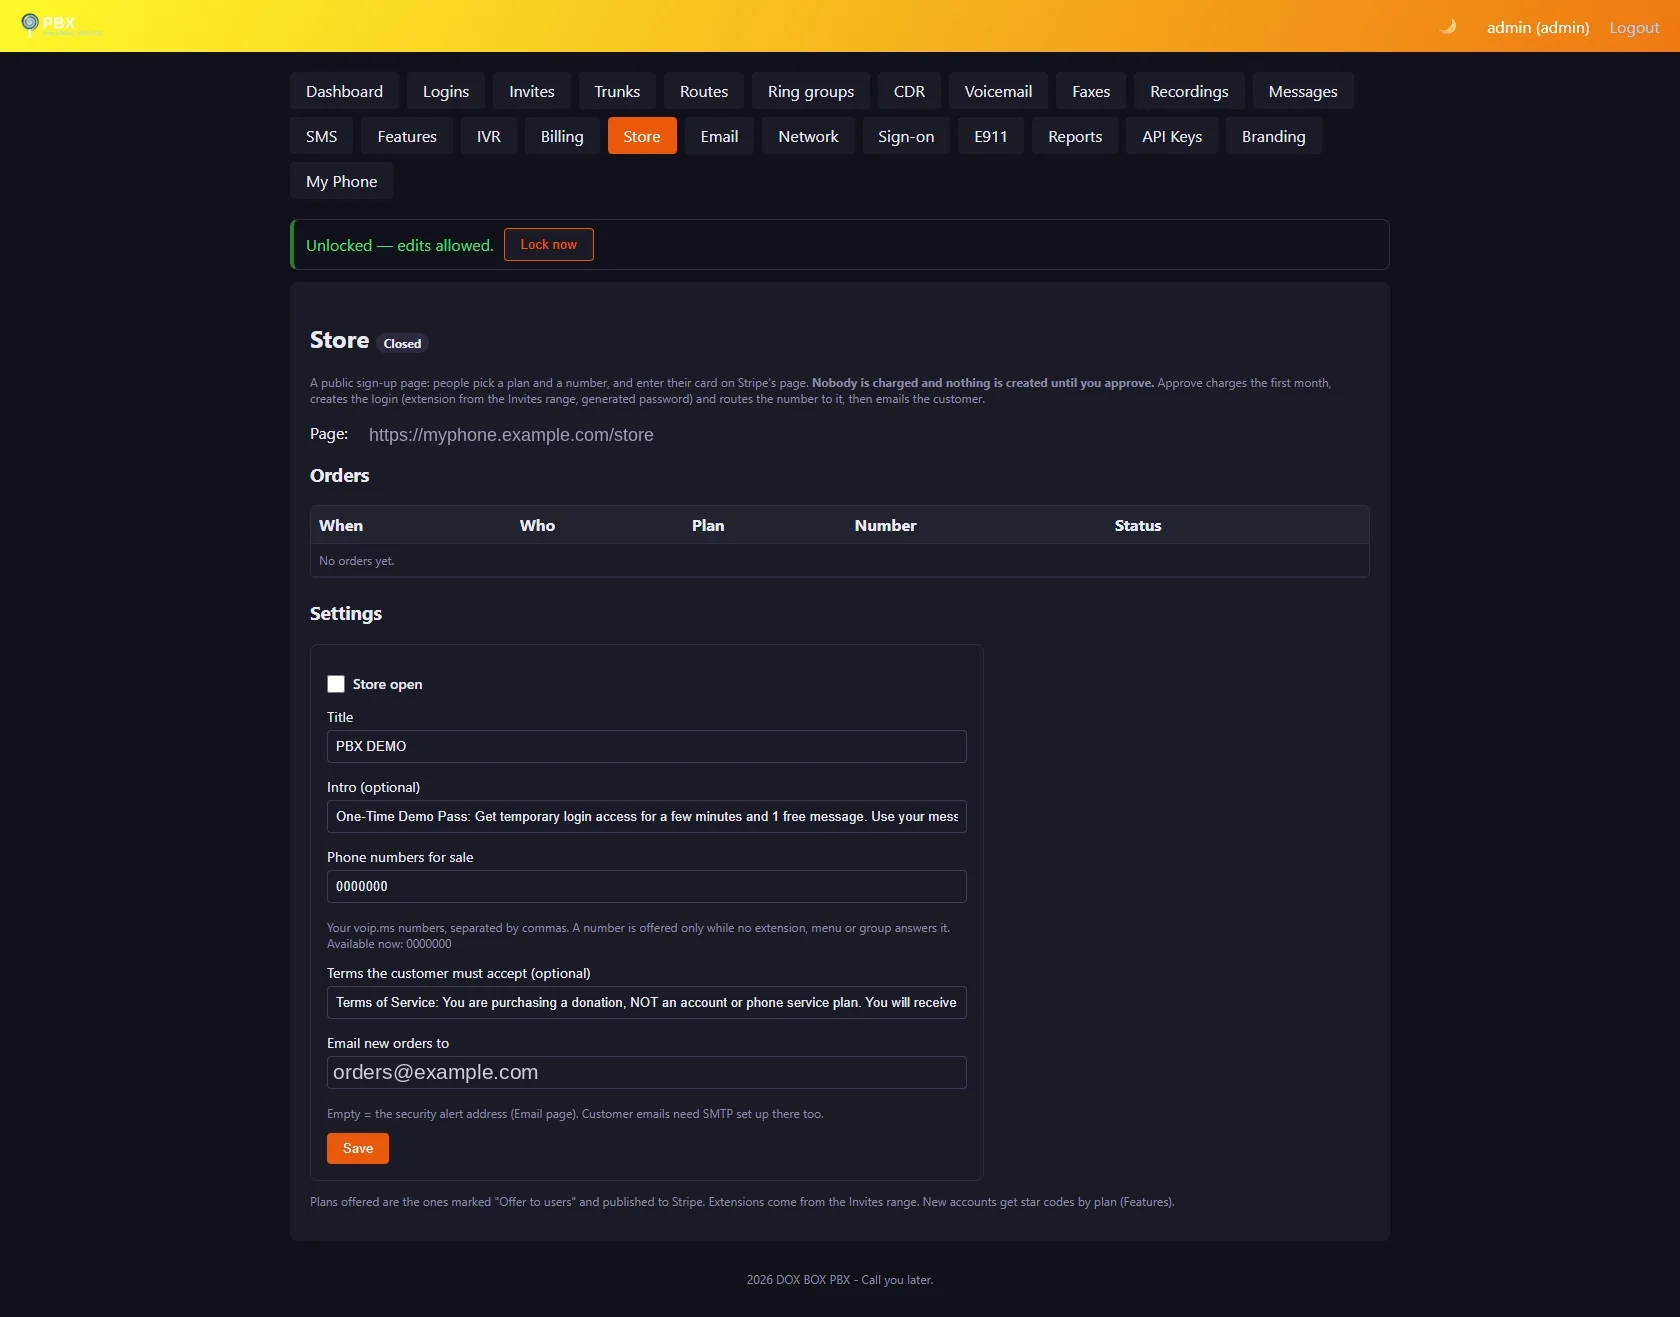The height and width of the screenshot is (1317, 1680).
Task: Save the store settings
Action: point(358,1148)
